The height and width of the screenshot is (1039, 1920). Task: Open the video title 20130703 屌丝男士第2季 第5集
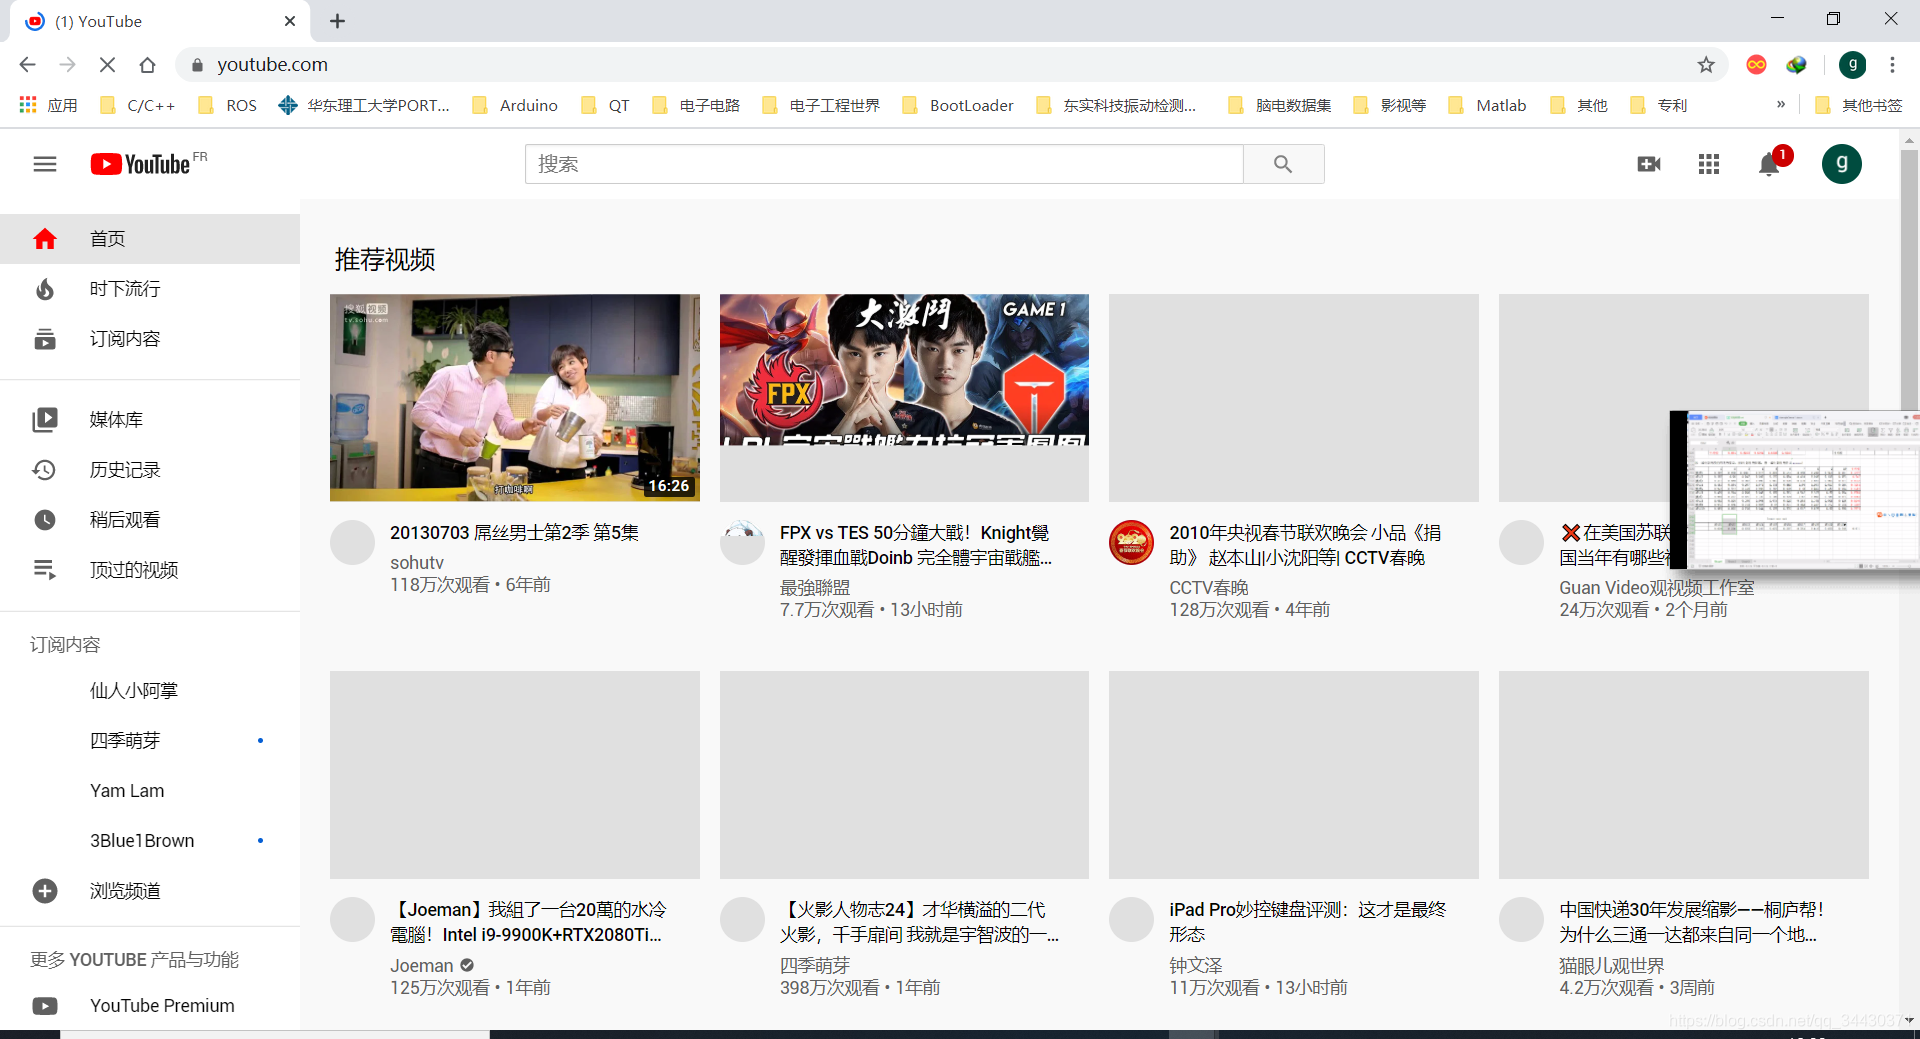[x=514, y=533]
